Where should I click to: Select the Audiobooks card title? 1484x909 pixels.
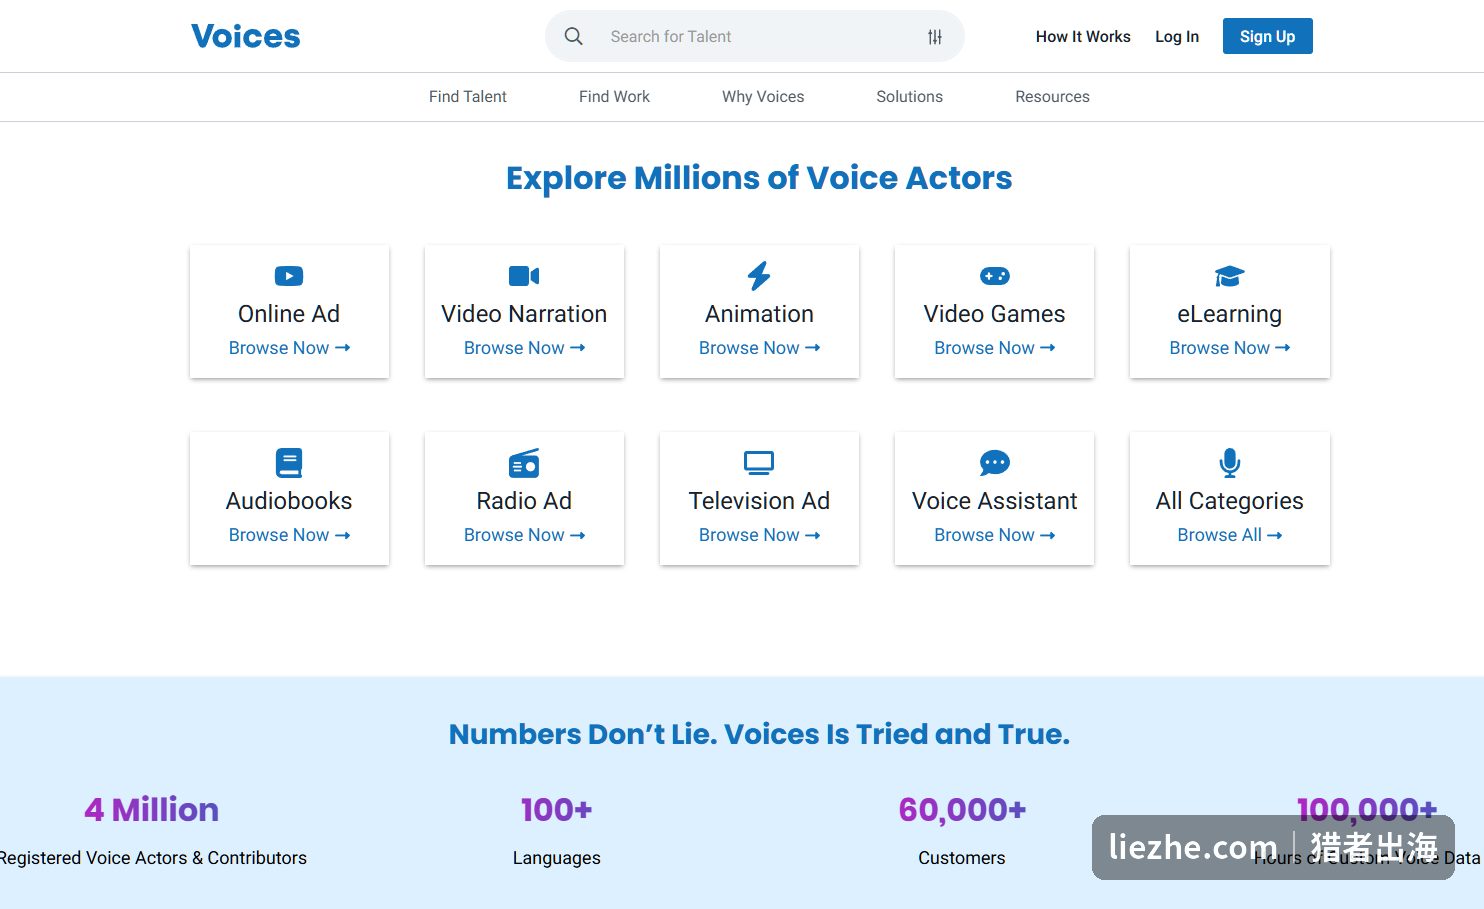pyautogui.click(x=289, y=501)
